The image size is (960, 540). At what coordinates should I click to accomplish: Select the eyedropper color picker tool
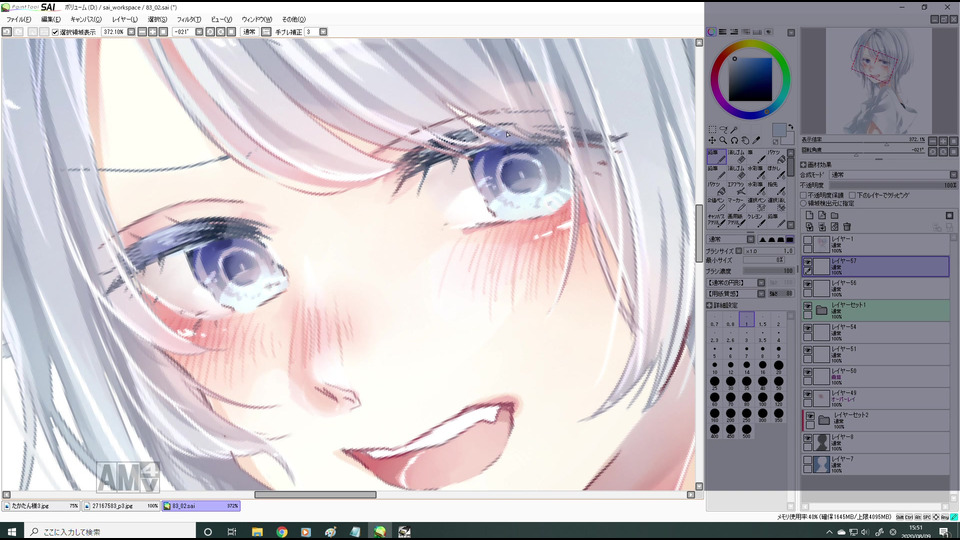coord(756,140)
